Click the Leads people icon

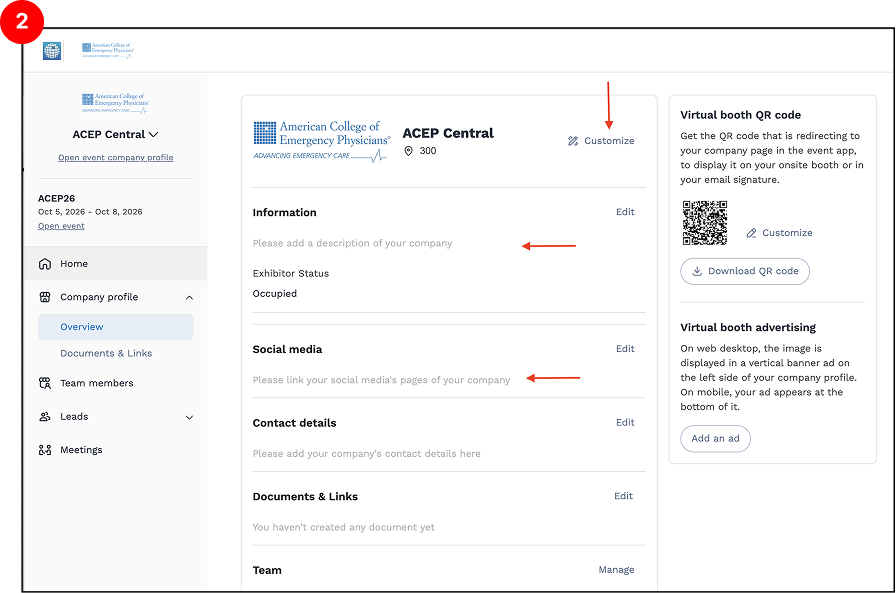pyautogui.click(x=45, y=417)
